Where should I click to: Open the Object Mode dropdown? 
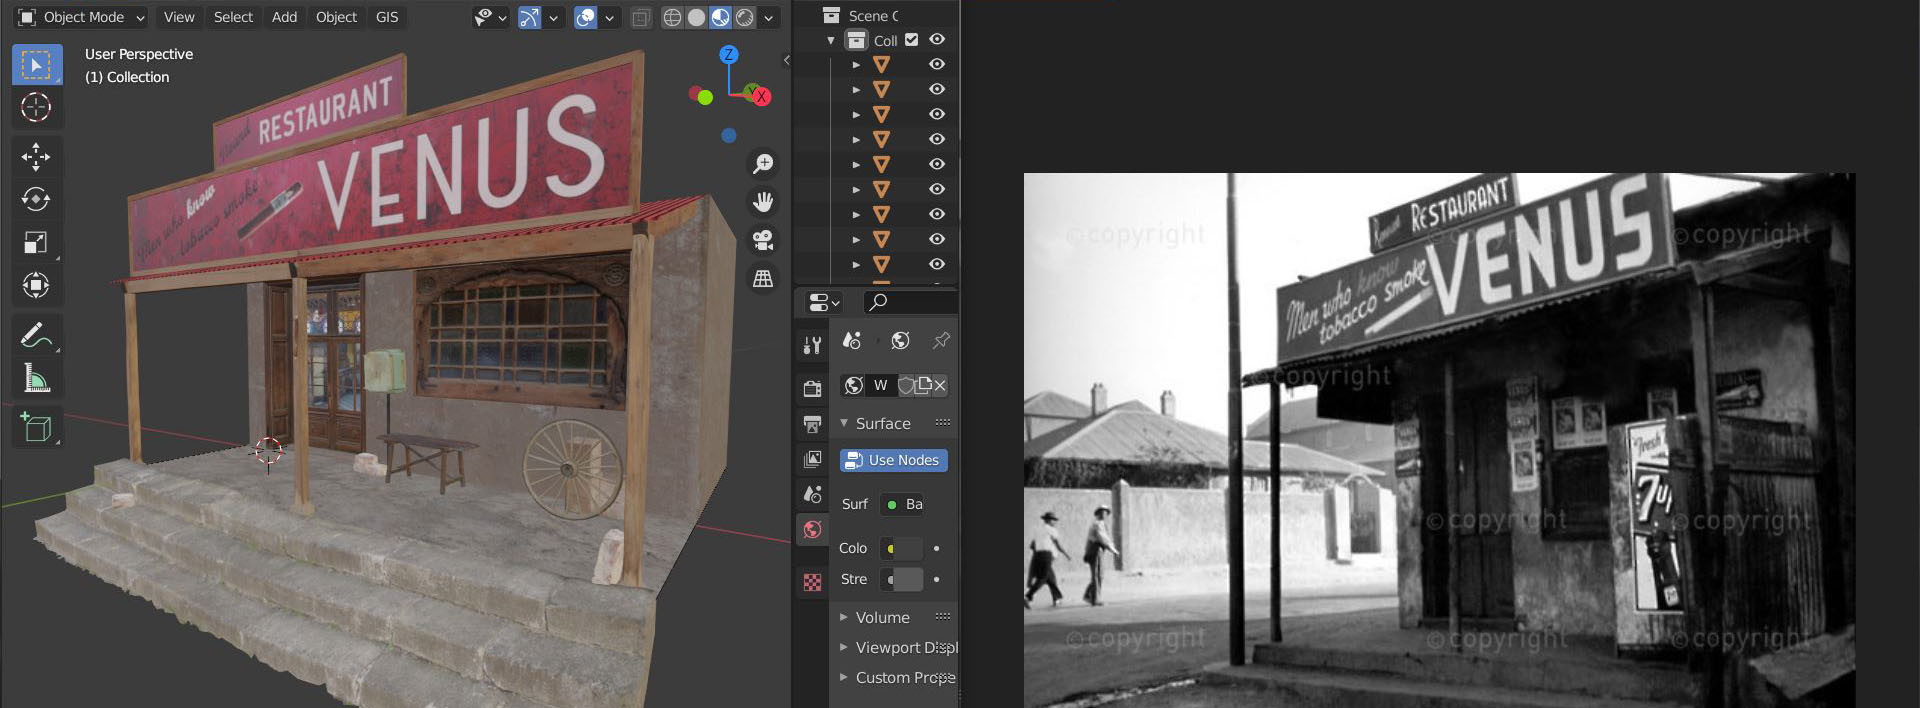[x=82, y=17]
